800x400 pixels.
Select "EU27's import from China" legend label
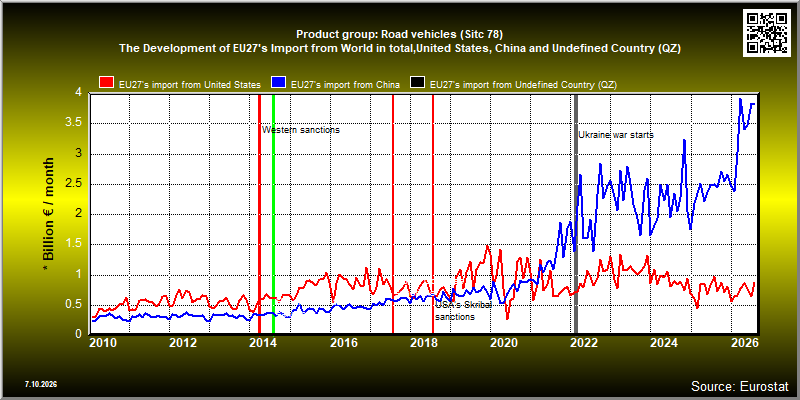345,85
